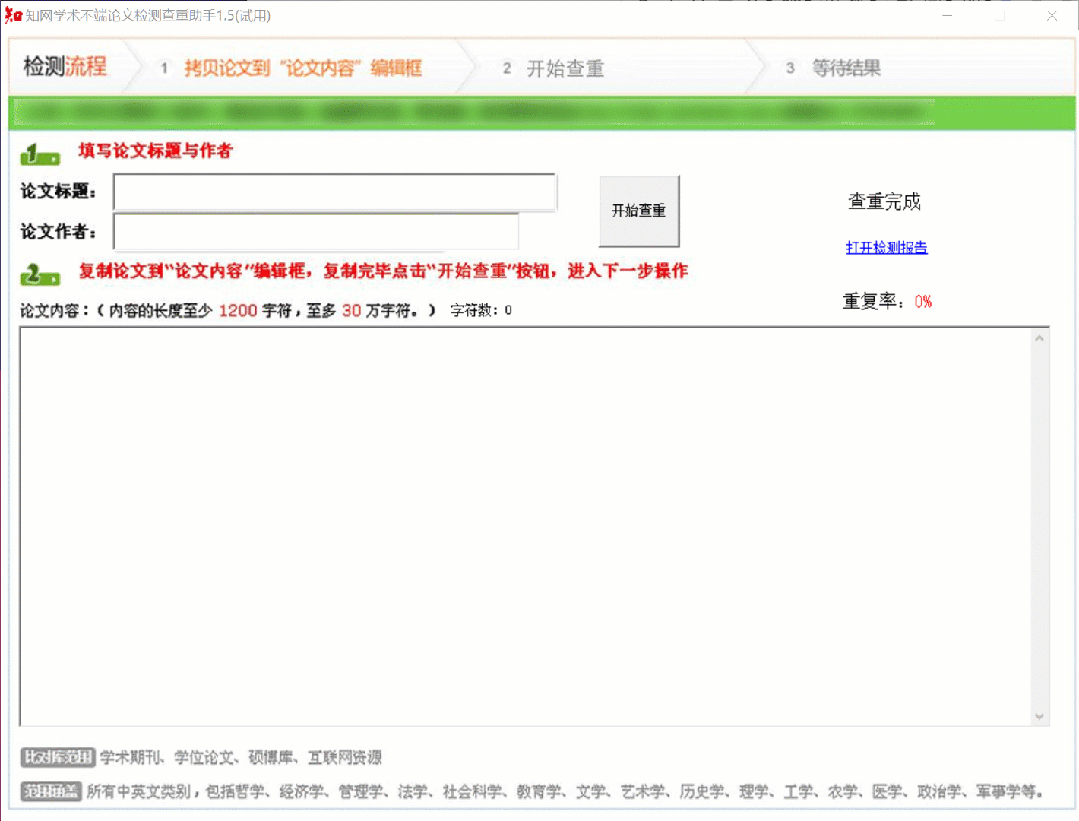
Task: Focus the 论文作者 input field
Action: tap(316, 232)
